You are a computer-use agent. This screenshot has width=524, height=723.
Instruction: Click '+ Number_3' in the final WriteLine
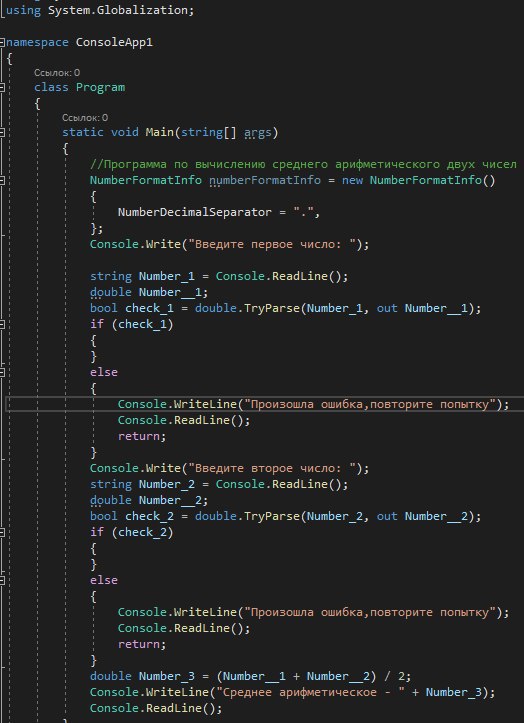pyautogui.click(x=450, y=692)
